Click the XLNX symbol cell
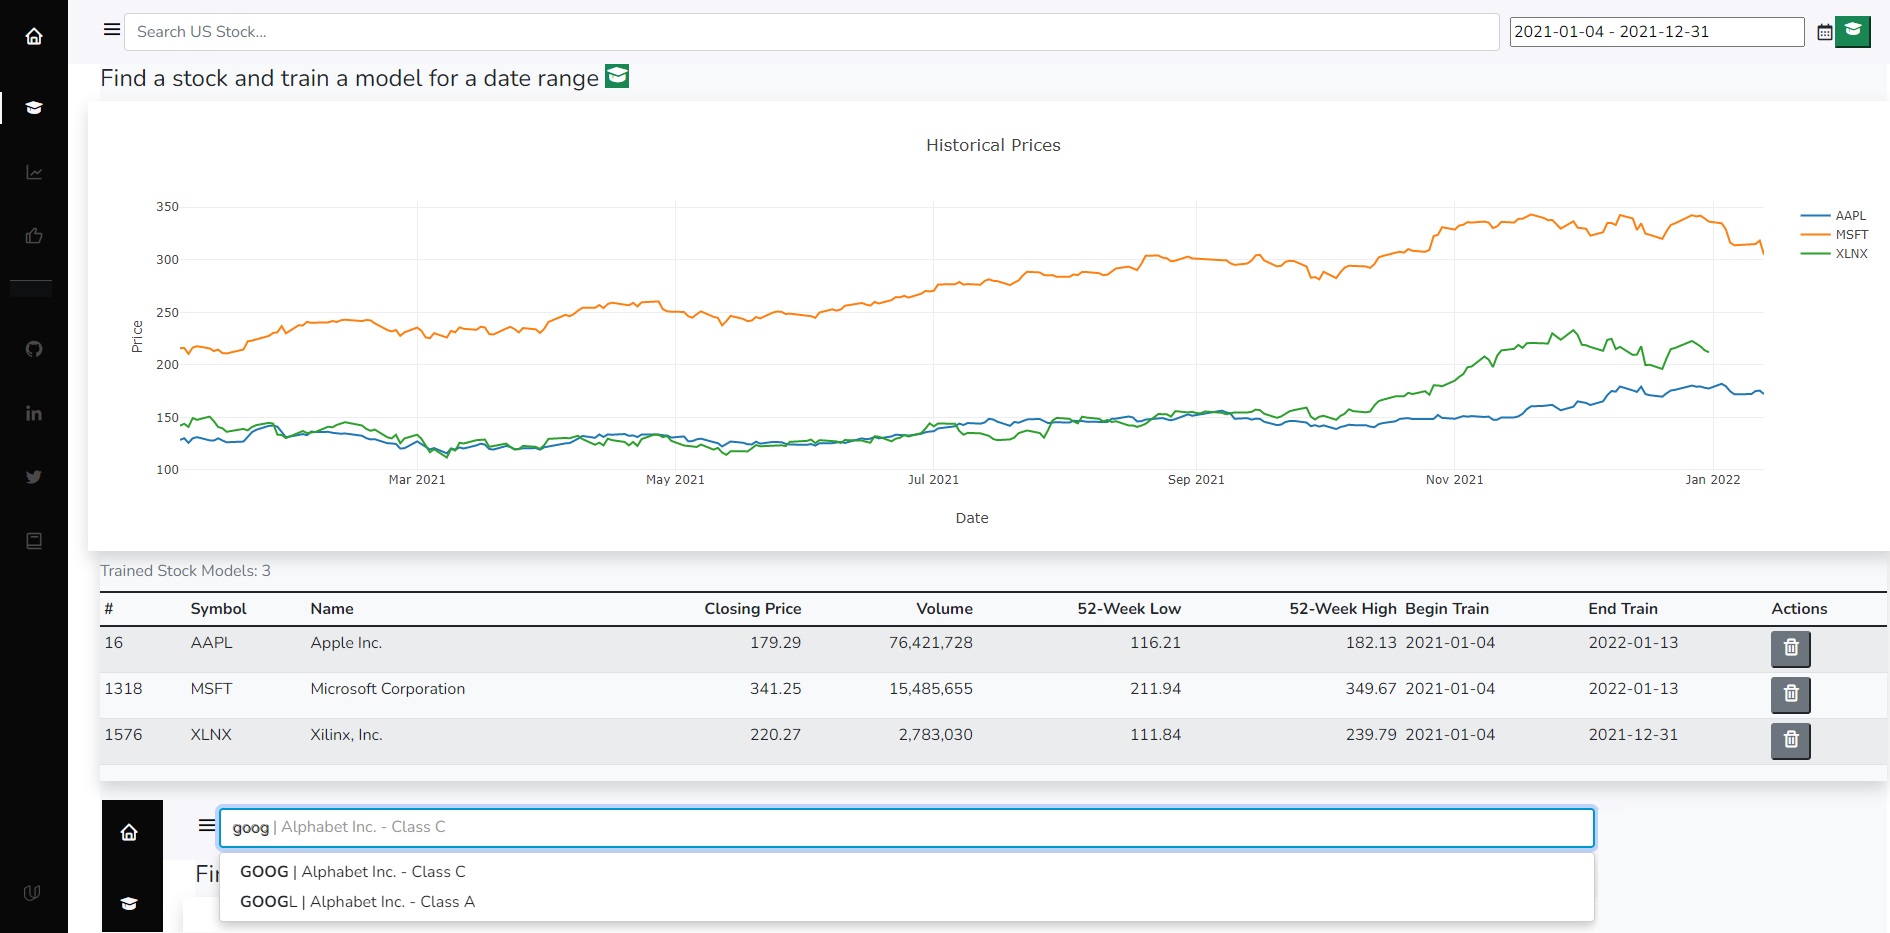Image resolution: width=1890 pixels, height=933 pixels. pos(211,735)
